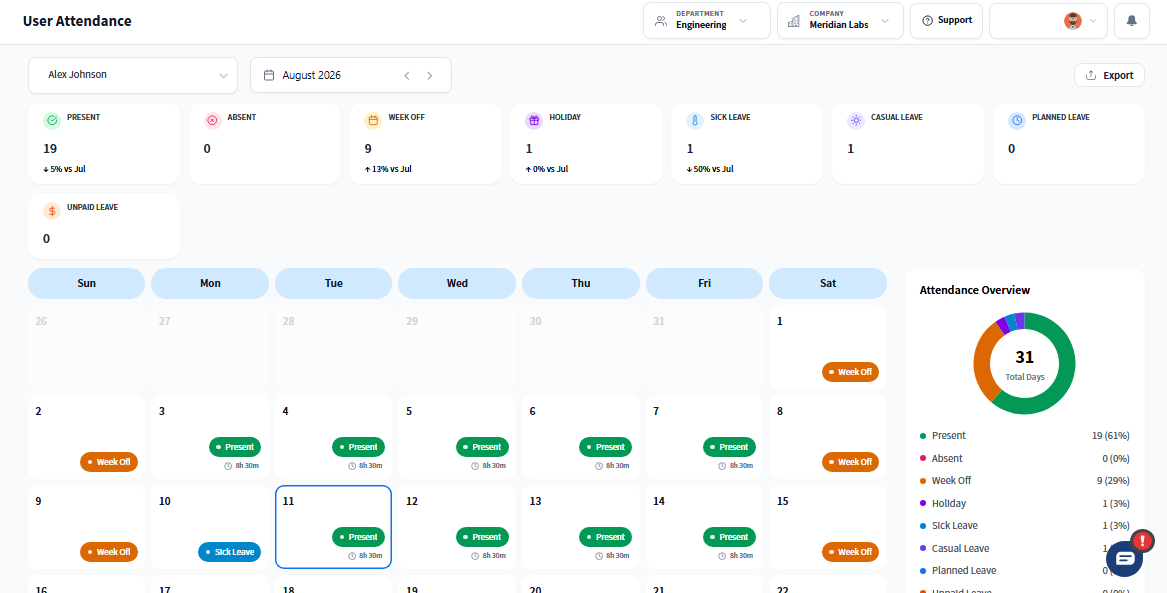Click the Sick Leave badge on August 10
The width and height of the screenshot is (1167, 593).
click(x=229, y=552)
